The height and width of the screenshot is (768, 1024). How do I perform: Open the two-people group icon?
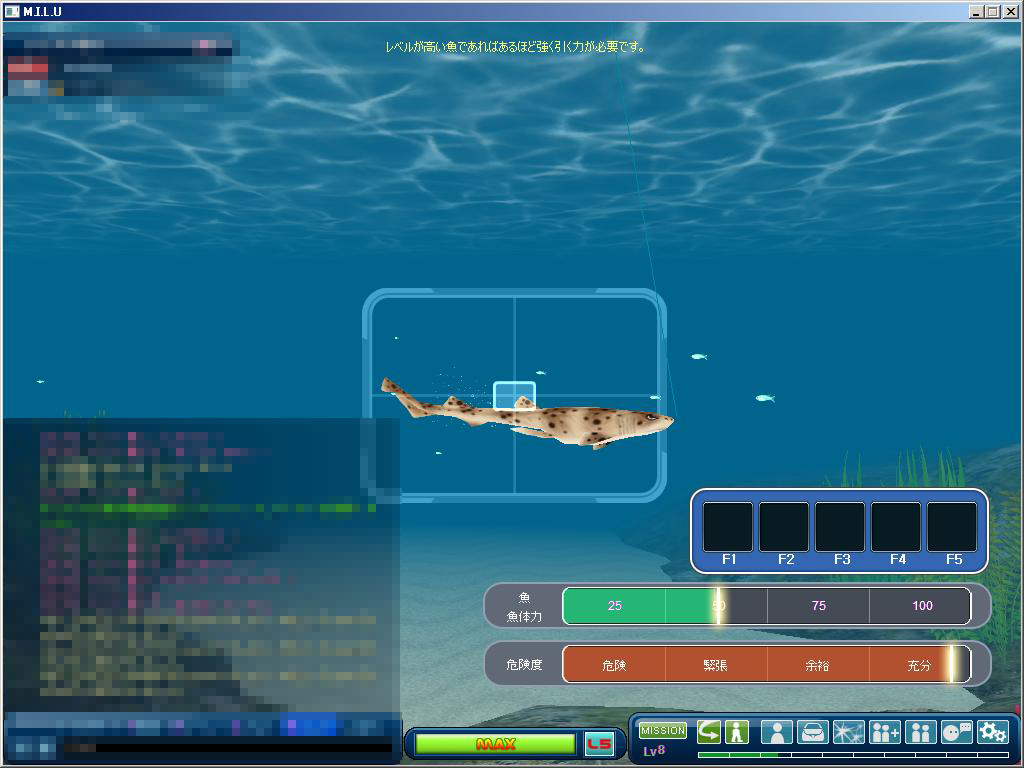click(x=920, y=732)
